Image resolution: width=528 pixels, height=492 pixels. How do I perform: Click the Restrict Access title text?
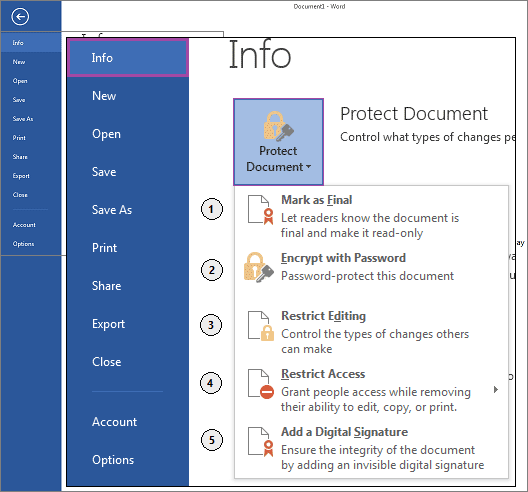click(323, 374)
